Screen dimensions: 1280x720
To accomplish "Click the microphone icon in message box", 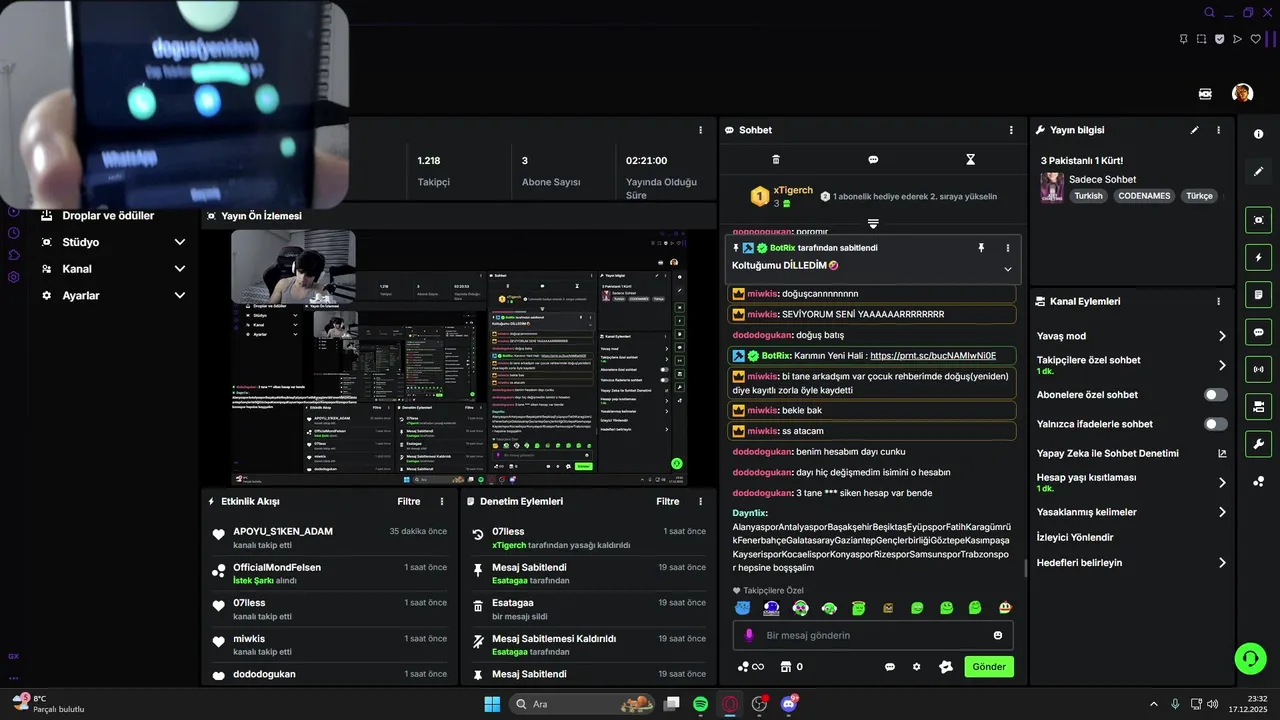I will (749, 635).
